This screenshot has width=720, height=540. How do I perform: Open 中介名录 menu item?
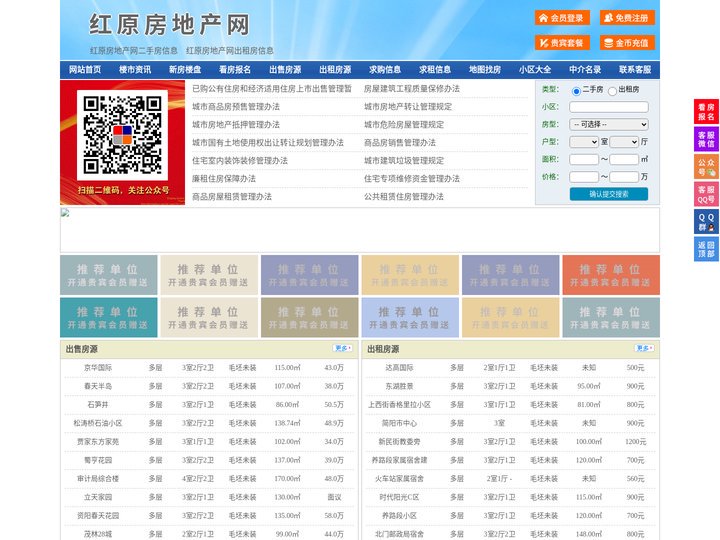pos(585,70)
